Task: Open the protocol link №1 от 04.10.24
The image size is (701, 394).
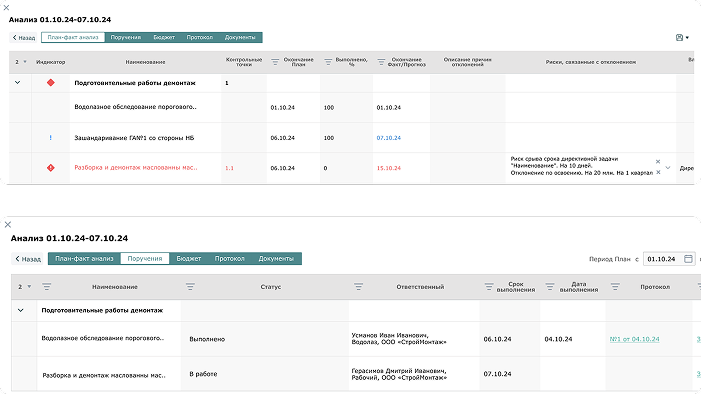Action: coord(634,339)
